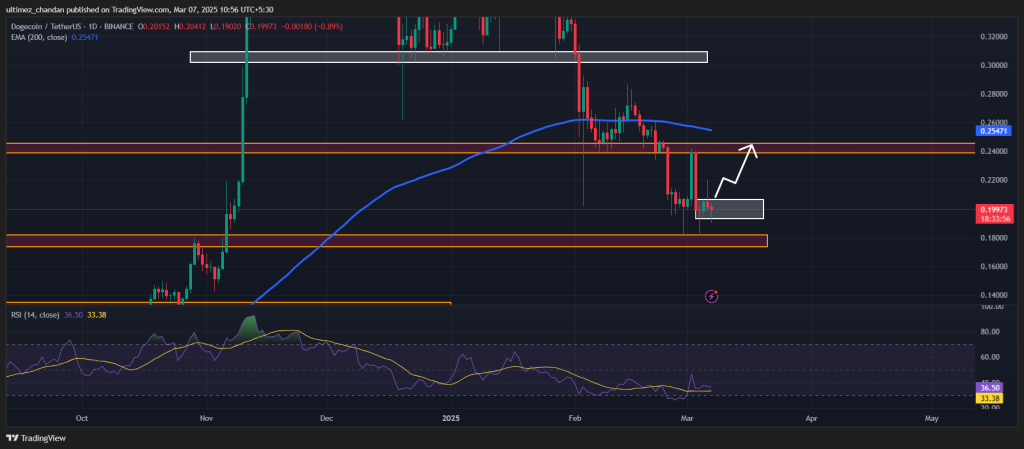Click the pink lightning event marker
This screenshot has width=1024, height=449.
711,296
